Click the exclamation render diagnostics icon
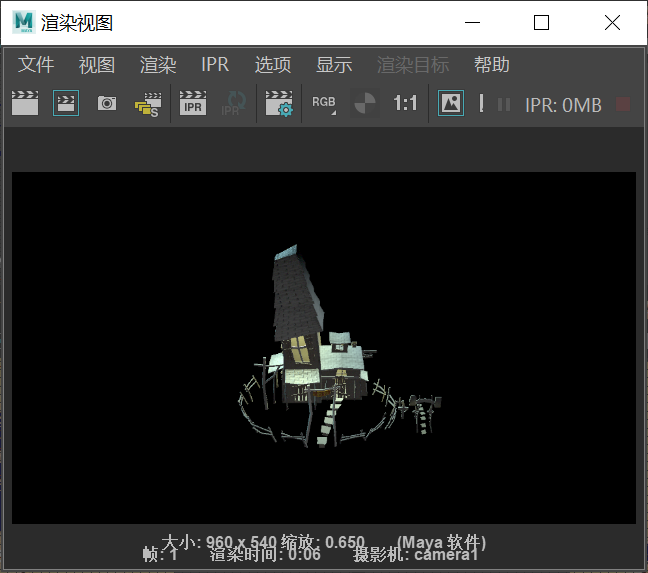Viewport: 648px width, 573px height. click(481, 103)
